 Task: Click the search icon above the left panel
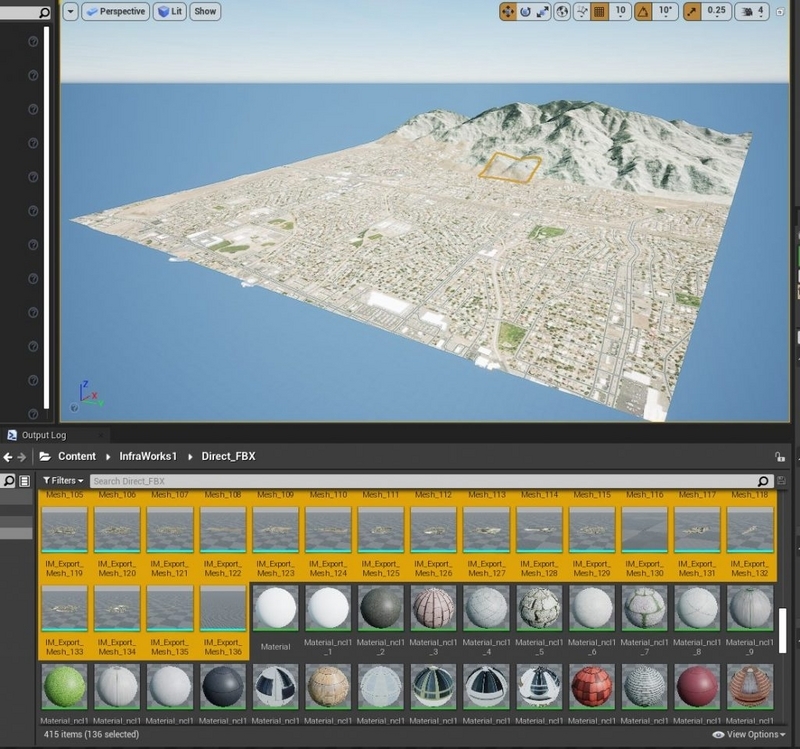click(44, 13)
